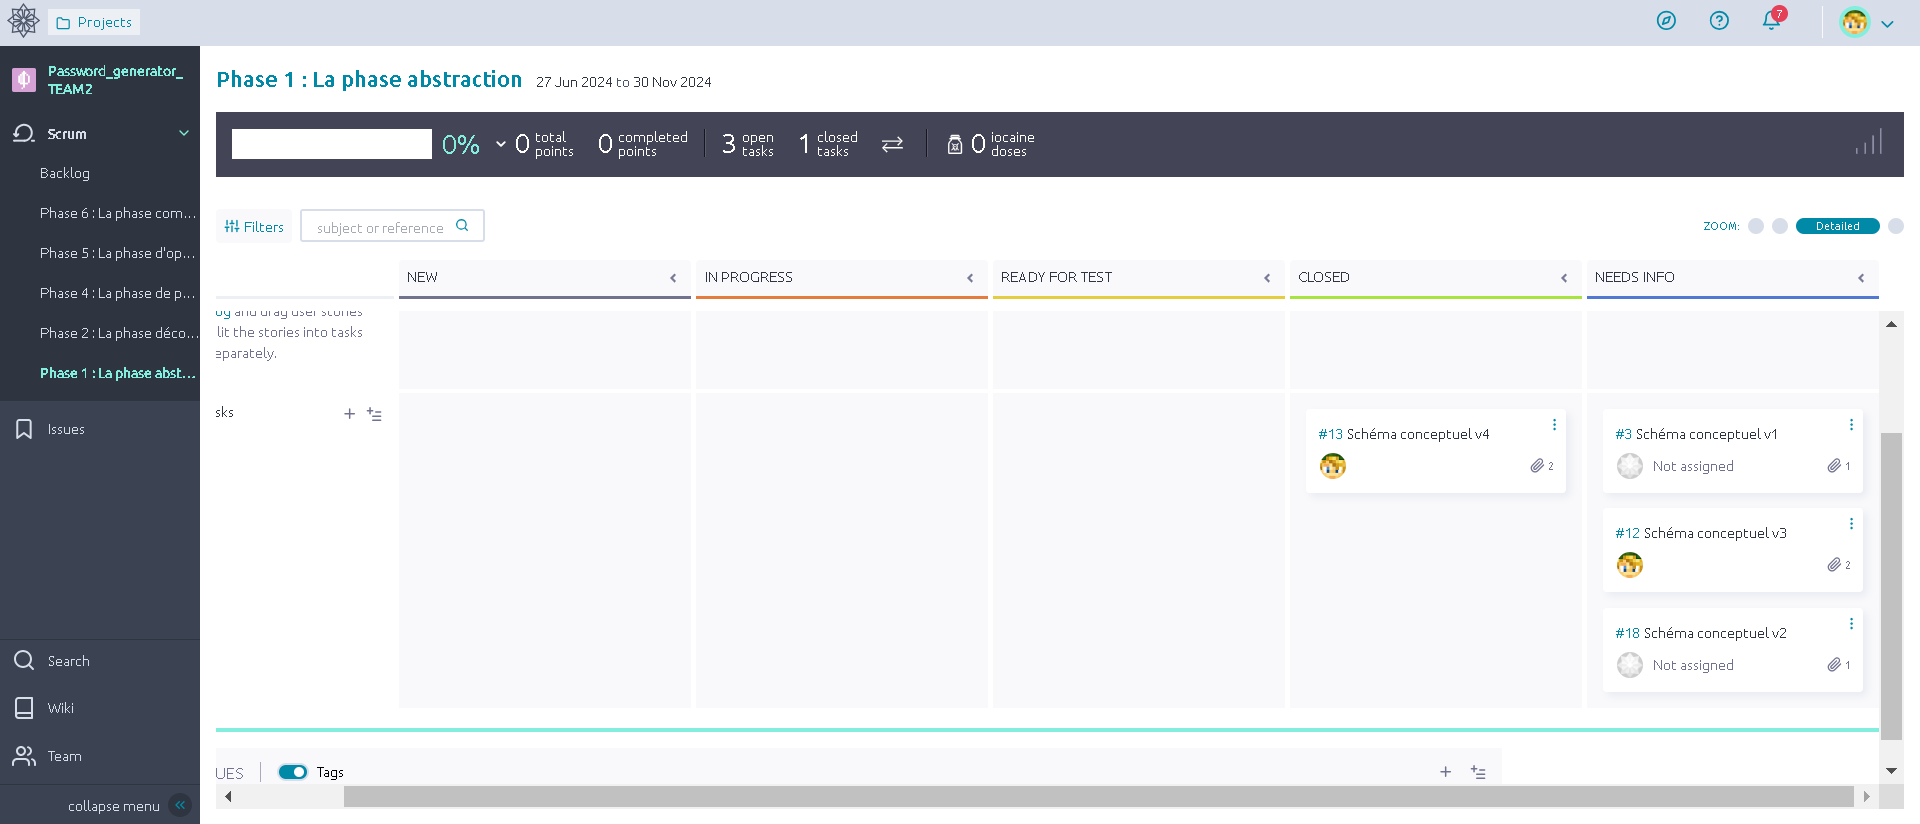Click the burndown chart graph icon
The width and height of the screenshot is (1920, 824).
(x=1868, y=143)
